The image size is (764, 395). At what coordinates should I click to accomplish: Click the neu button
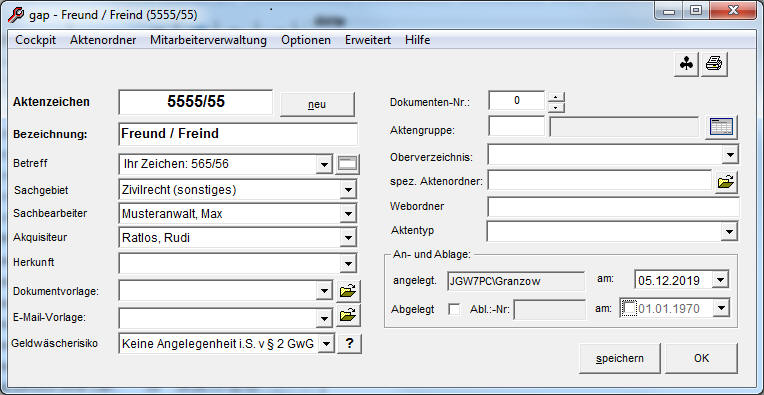pos(317,105)
